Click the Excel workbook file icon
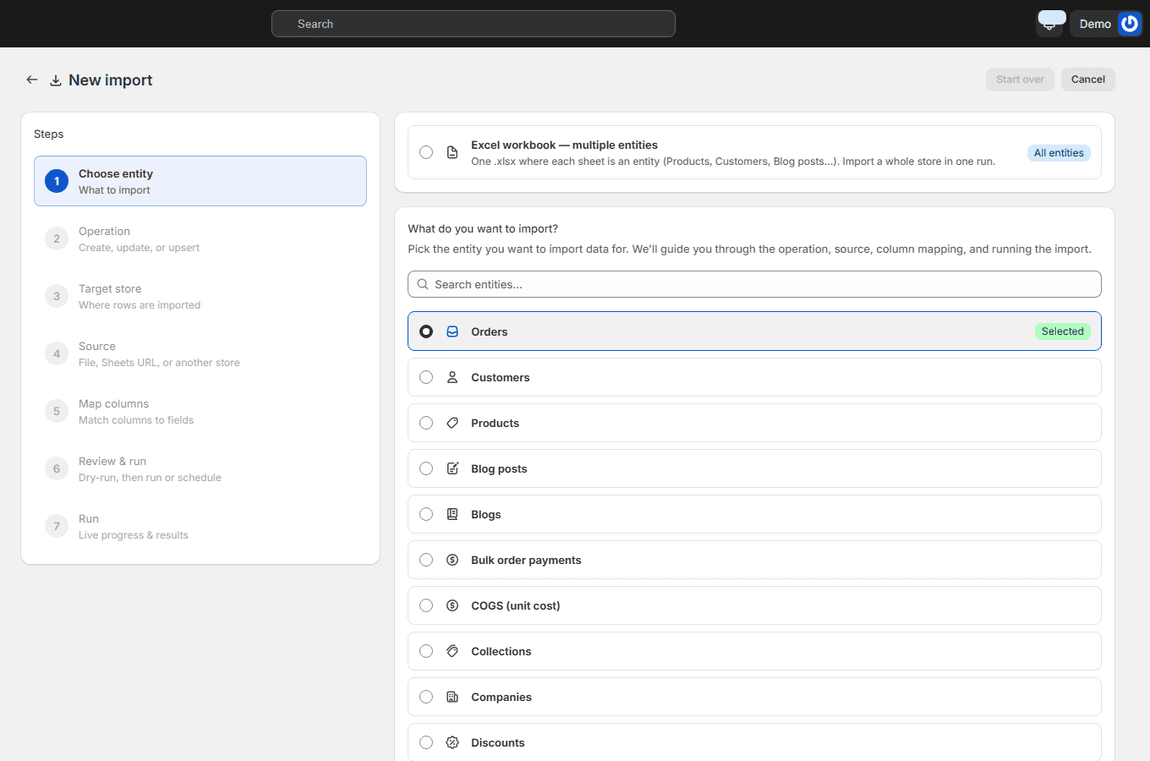This screenshot has height=761, width=1150. (x=453, y=152)
